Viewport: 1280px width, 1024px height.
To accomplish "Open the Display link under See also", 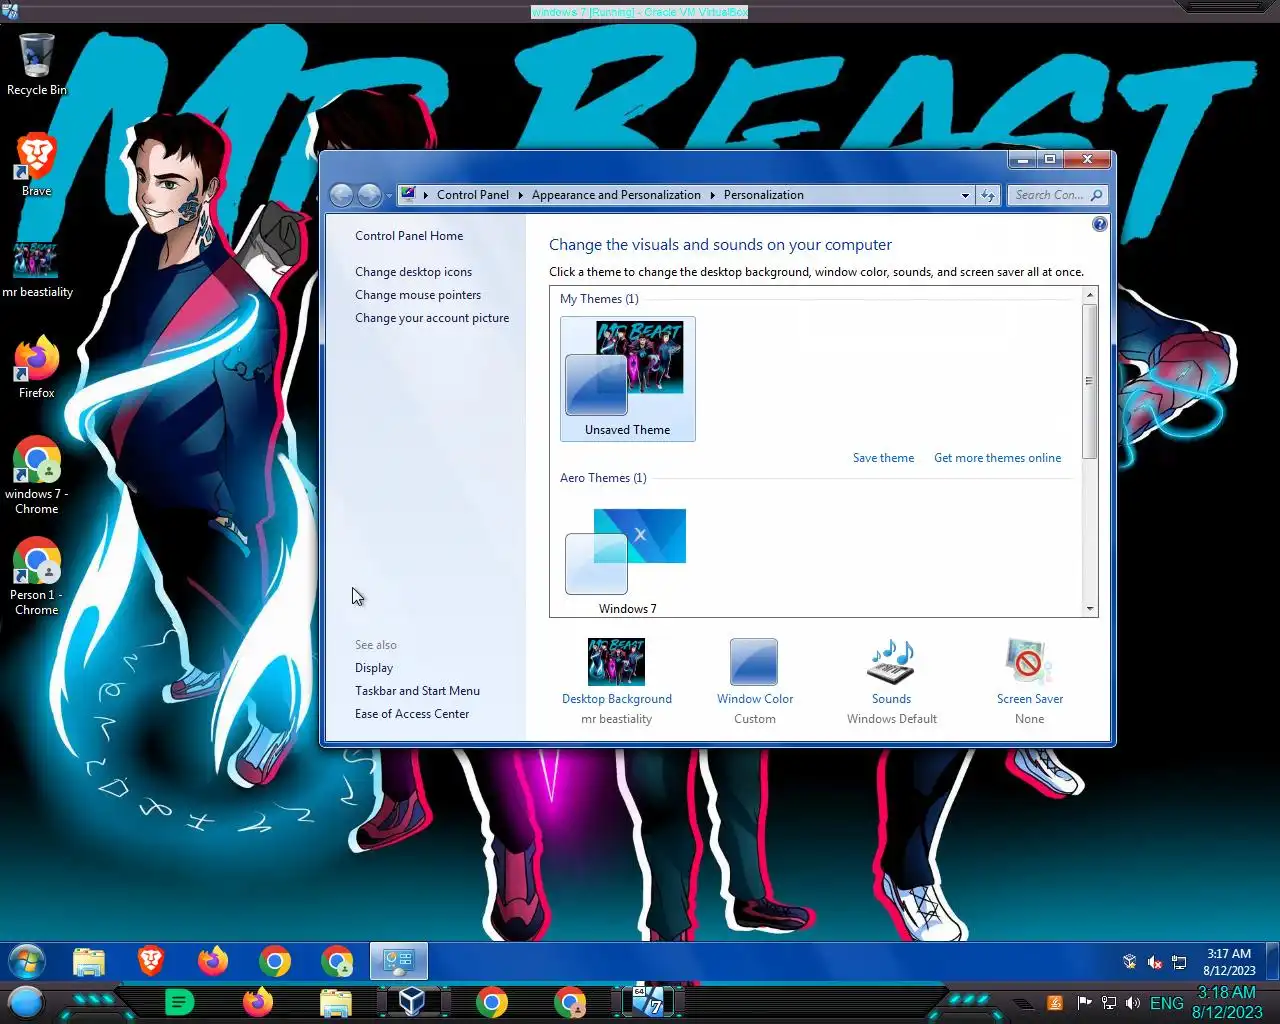I will (374, 668).
